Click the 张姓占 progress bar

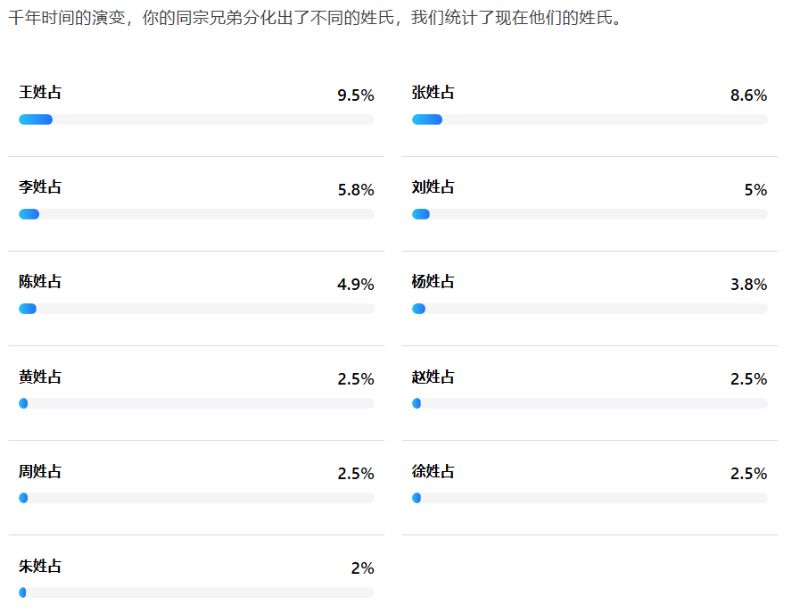pos(589,120)
